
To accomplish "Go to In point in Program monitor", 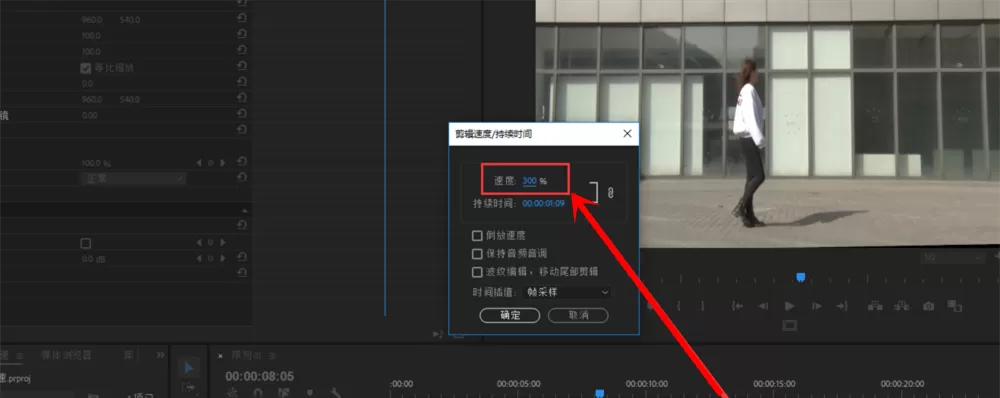I will pyautogui.click(x=738, y=306).
